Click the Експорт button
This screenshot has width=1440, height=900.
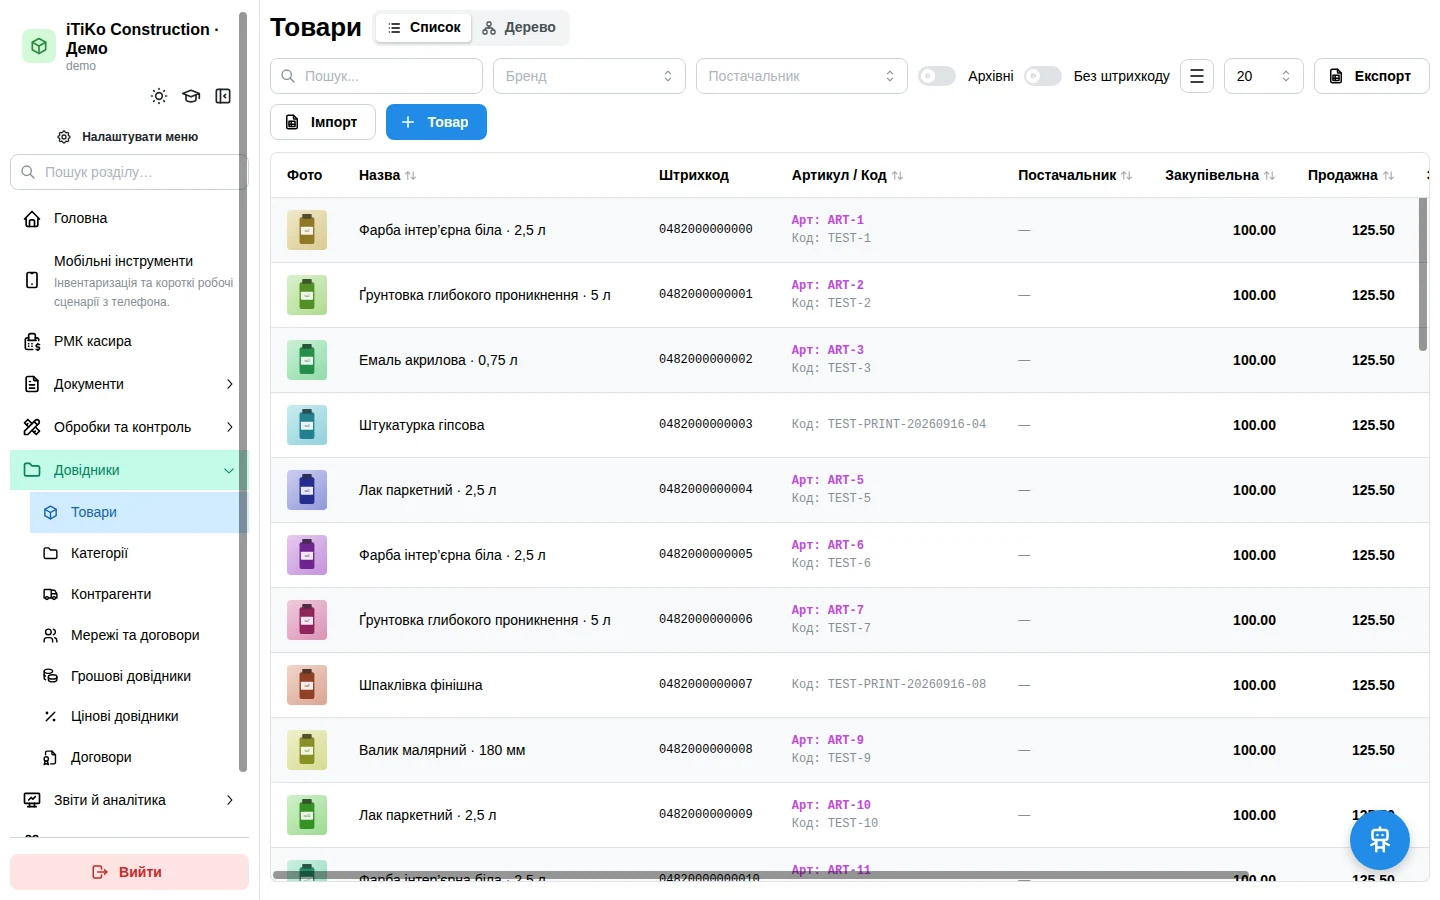pyautogui.click(x=1372, y=76)
